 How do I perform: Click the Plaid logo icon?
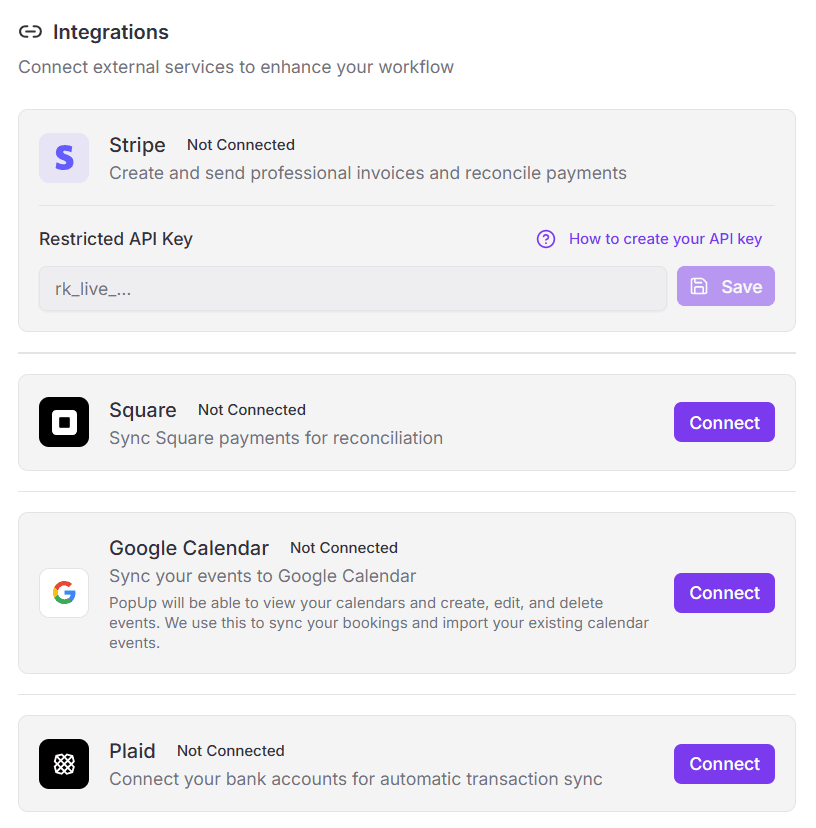tap(63, 763)
